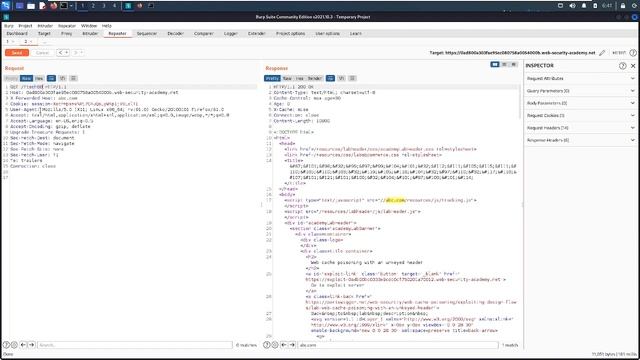Switch to the Decoder tab
Image resolution: width=640 pixels, height=360 pixels.
point(176,33)
